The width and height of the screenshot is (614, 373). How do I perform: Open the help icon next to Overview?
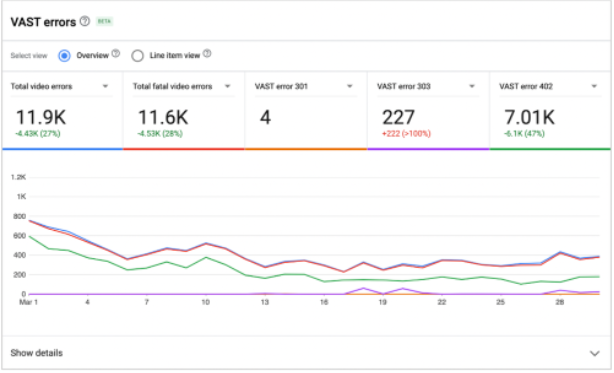point(116,54)
